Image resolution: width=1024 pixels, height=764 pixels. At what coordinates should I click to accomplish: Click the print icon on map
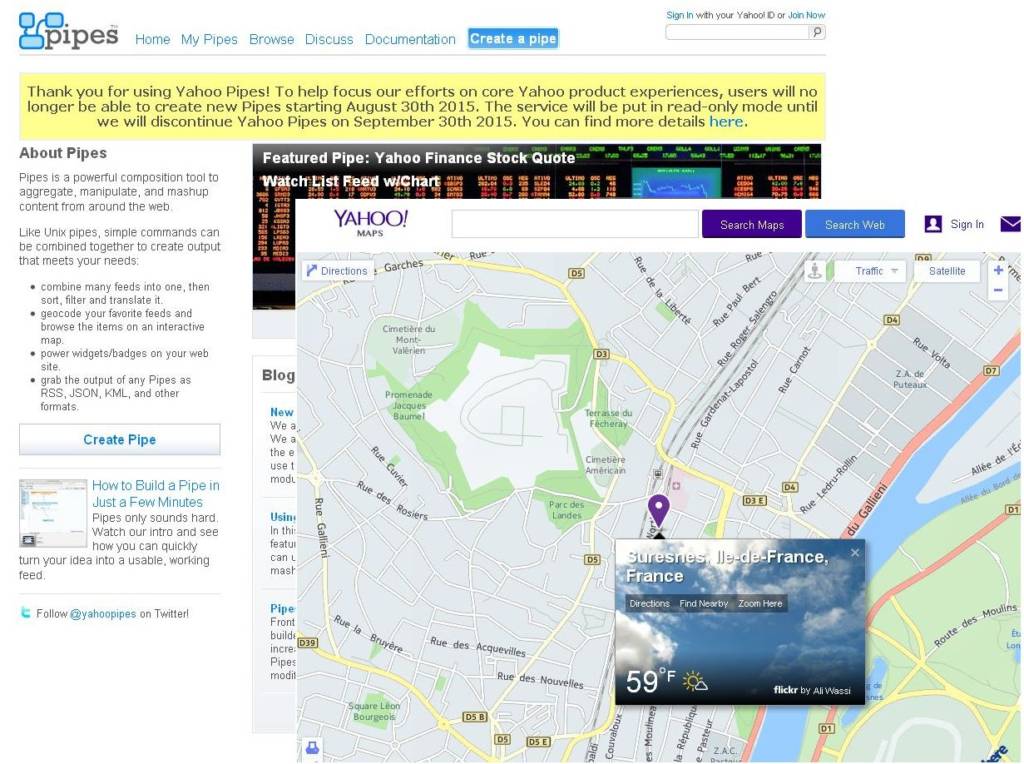tap(312, 748)
